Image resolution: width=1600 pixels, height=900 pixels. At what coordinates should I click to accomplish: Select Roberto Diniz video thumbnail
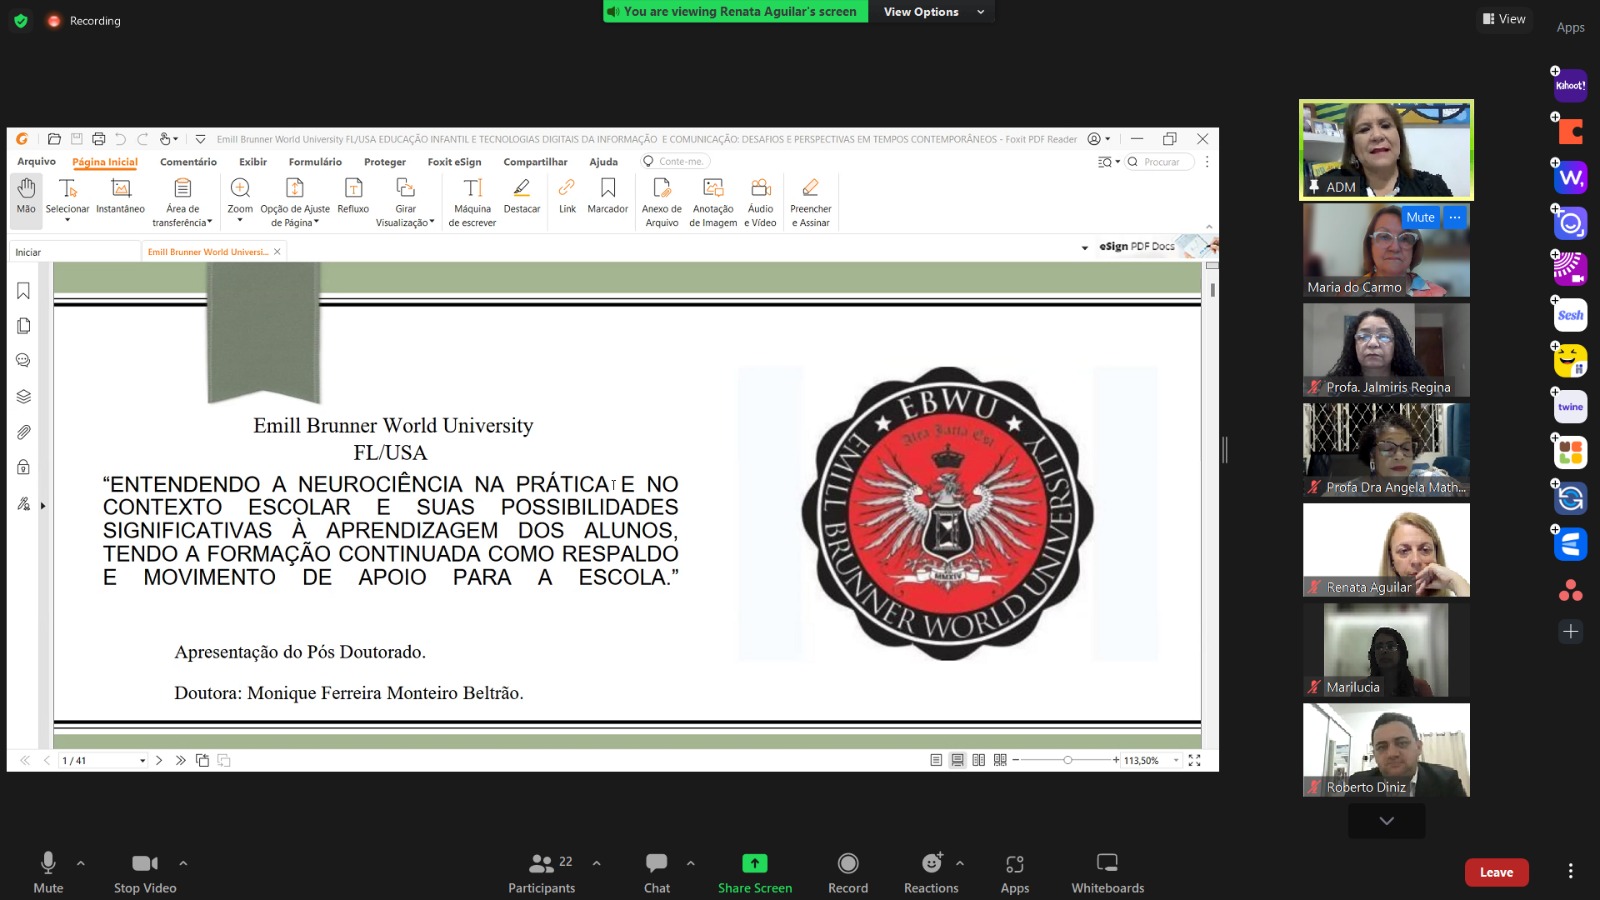(x=1386, y=749)
